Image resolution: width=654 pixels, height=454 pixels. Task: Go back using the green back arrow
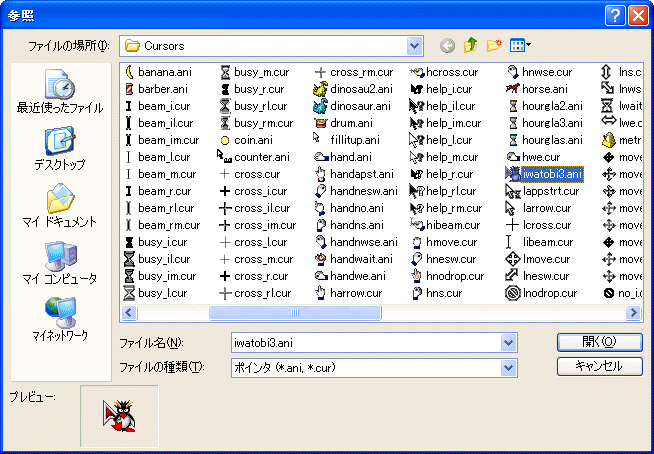point(446,46)
